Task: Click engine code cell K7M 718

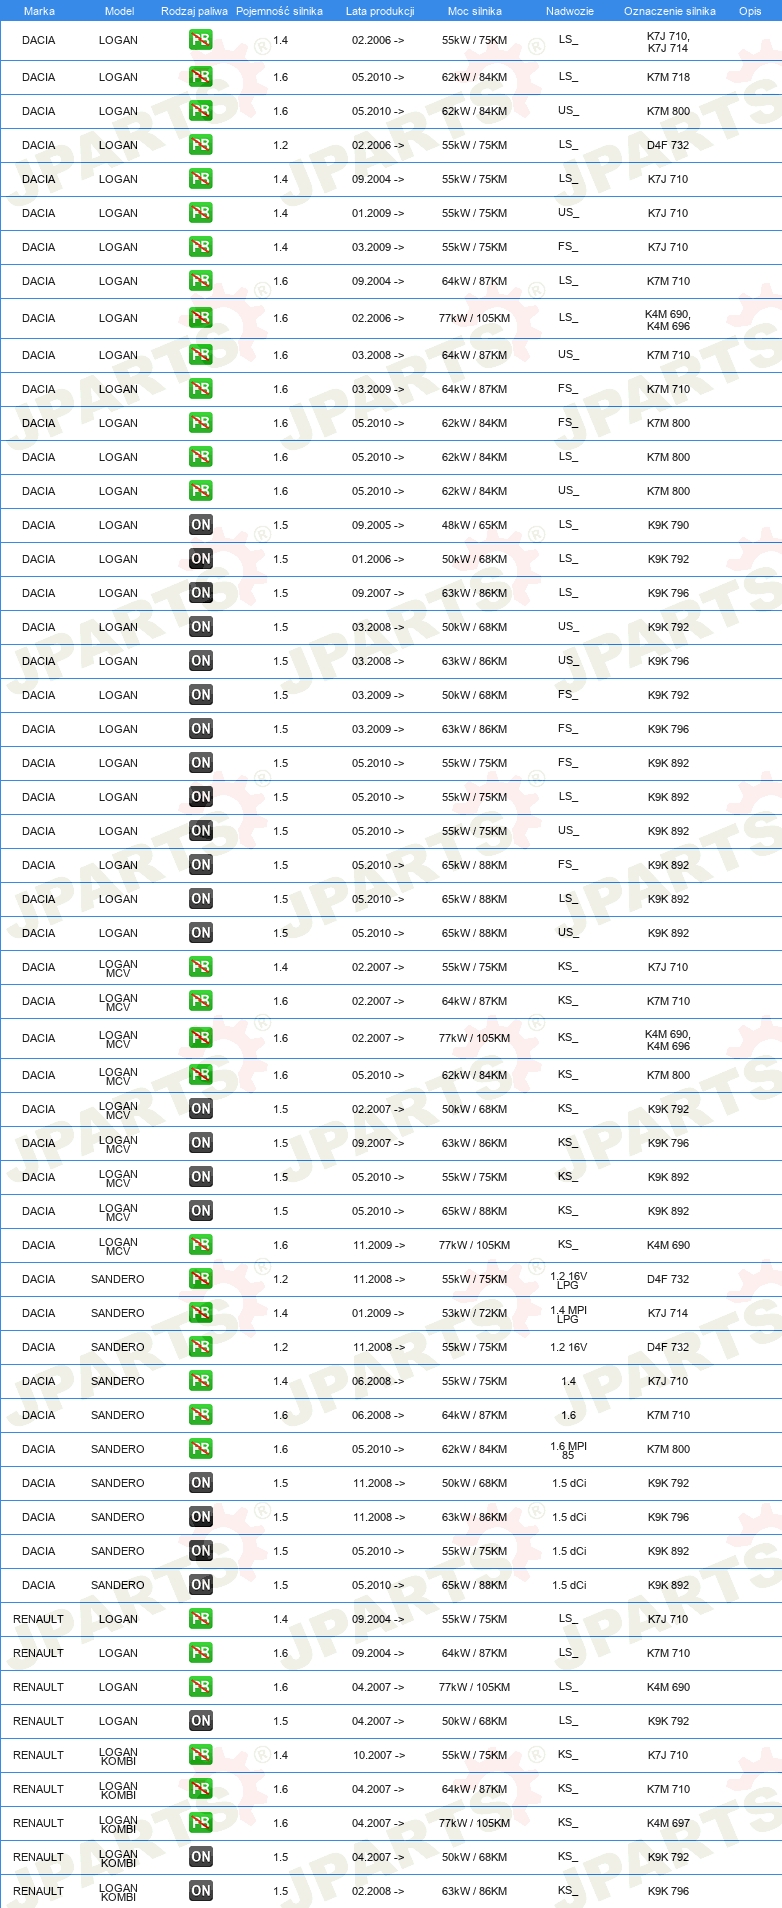Action: (x=668, y=77)
